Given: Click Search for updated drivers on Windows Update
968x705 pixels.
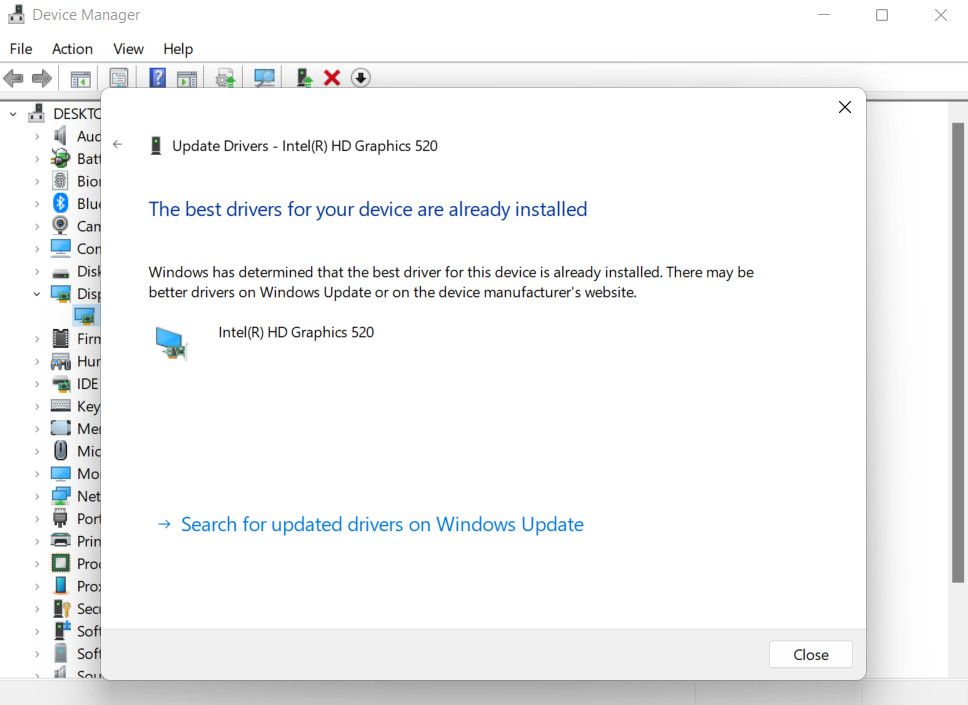Looking at the screenshot, I should pos(382,524).
